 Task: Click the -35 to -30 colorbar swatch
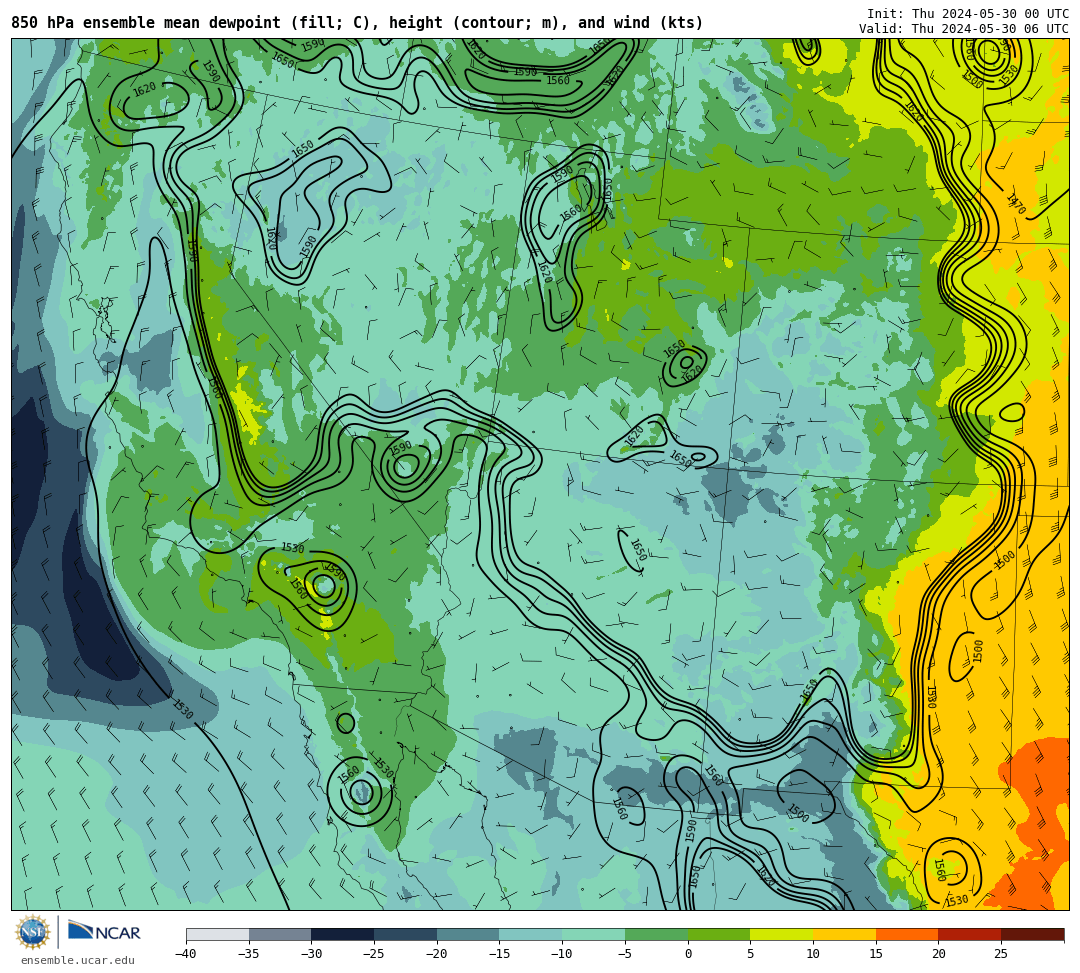point(280,934)
